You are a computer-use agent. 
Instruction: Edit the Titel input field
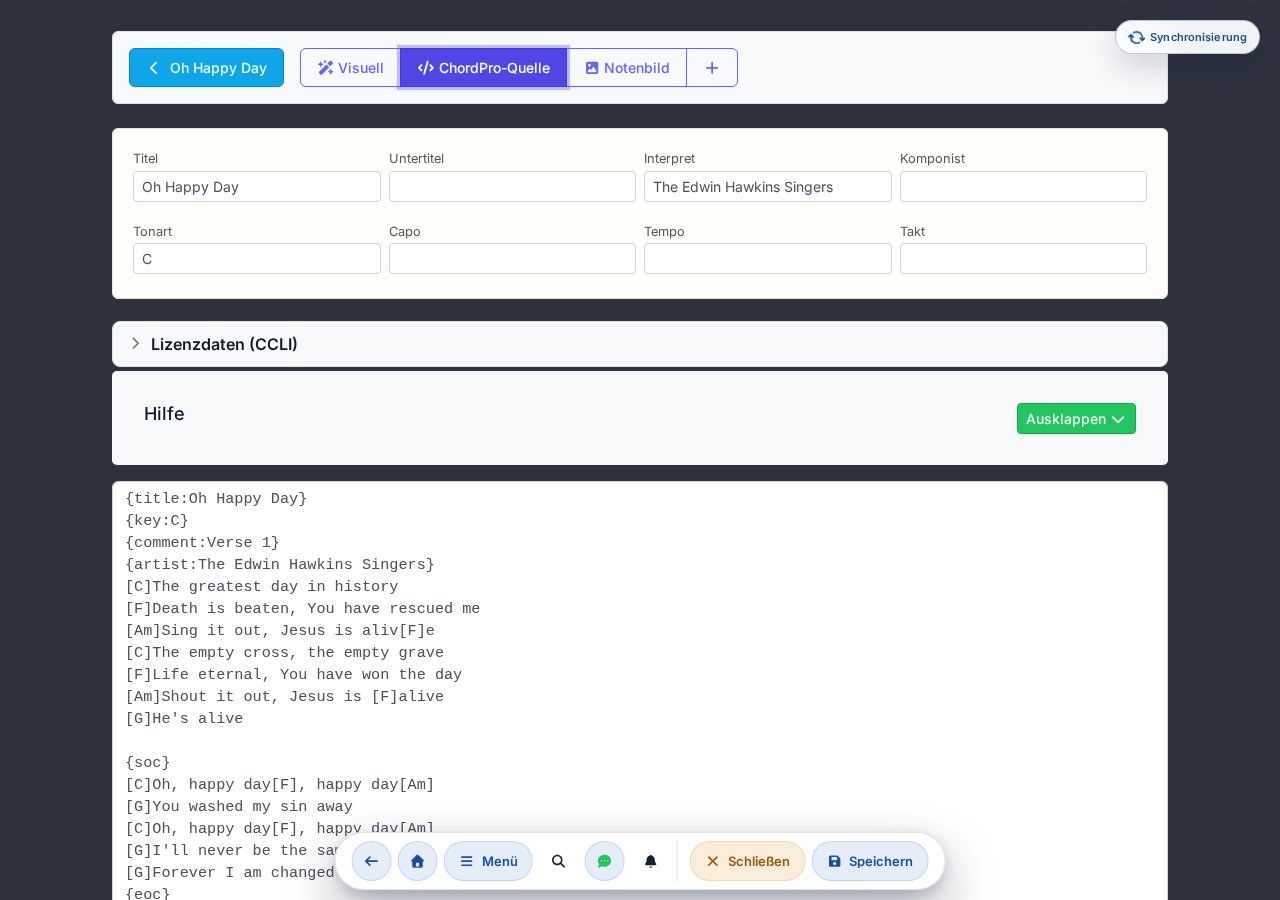tap(257, 187)
